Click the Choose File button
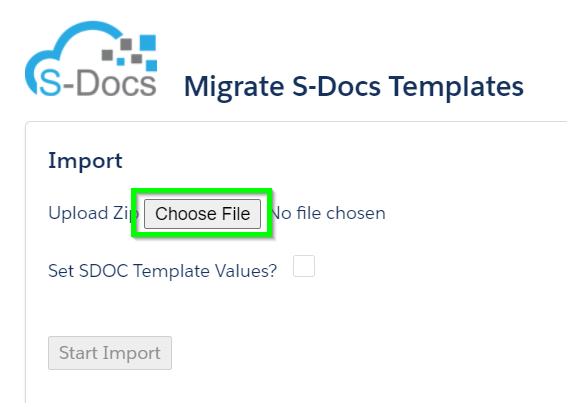Viewport: 567px width, 403px height. (202, 214)
